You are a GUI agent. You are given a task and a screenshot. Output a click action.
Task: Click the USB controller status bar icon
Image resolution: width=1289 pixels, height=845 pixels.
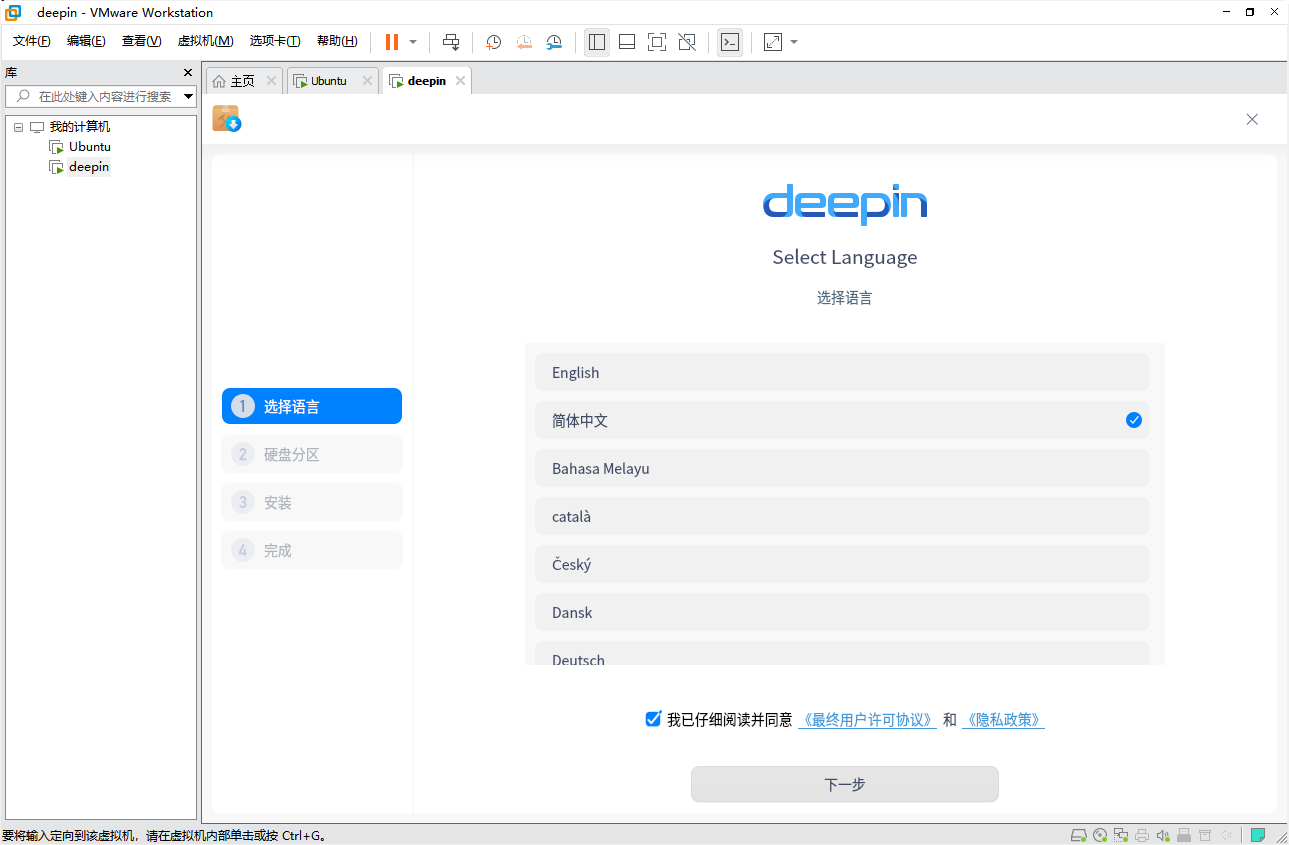point(1184,835)
